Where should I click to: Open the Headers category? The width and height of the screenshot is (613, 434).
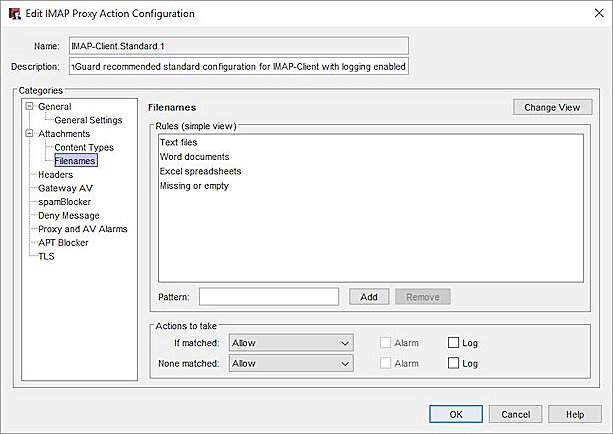[x=56, y=174]
